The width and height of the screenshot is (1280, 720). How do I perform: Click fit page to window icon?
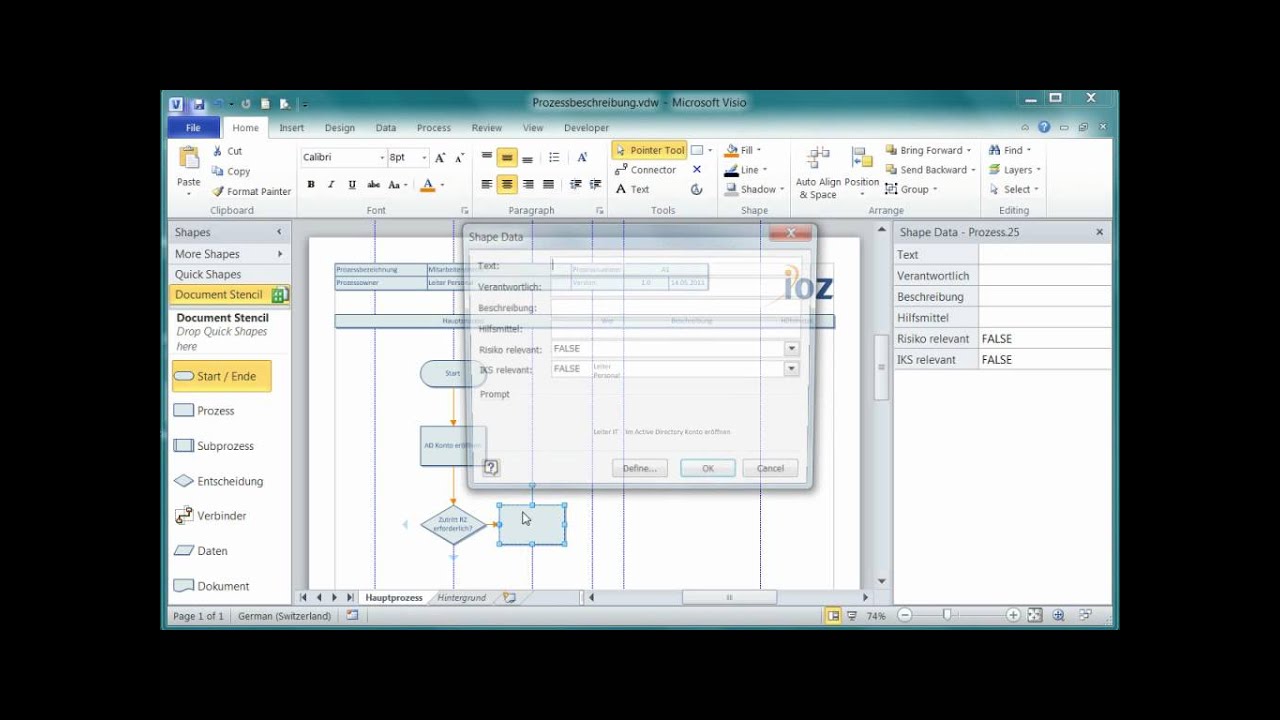tap(1035, 616)
